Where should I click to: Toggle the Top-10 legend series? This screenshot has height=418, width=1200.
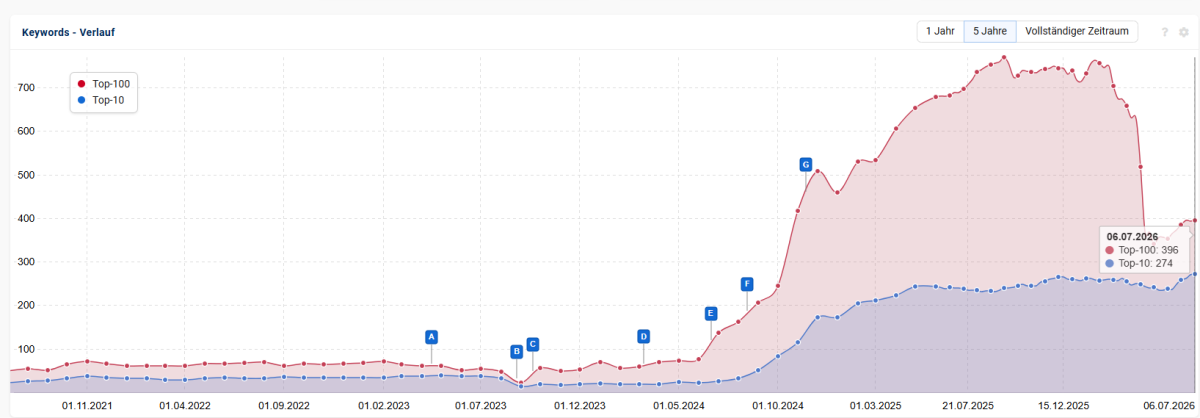[100, 100]
